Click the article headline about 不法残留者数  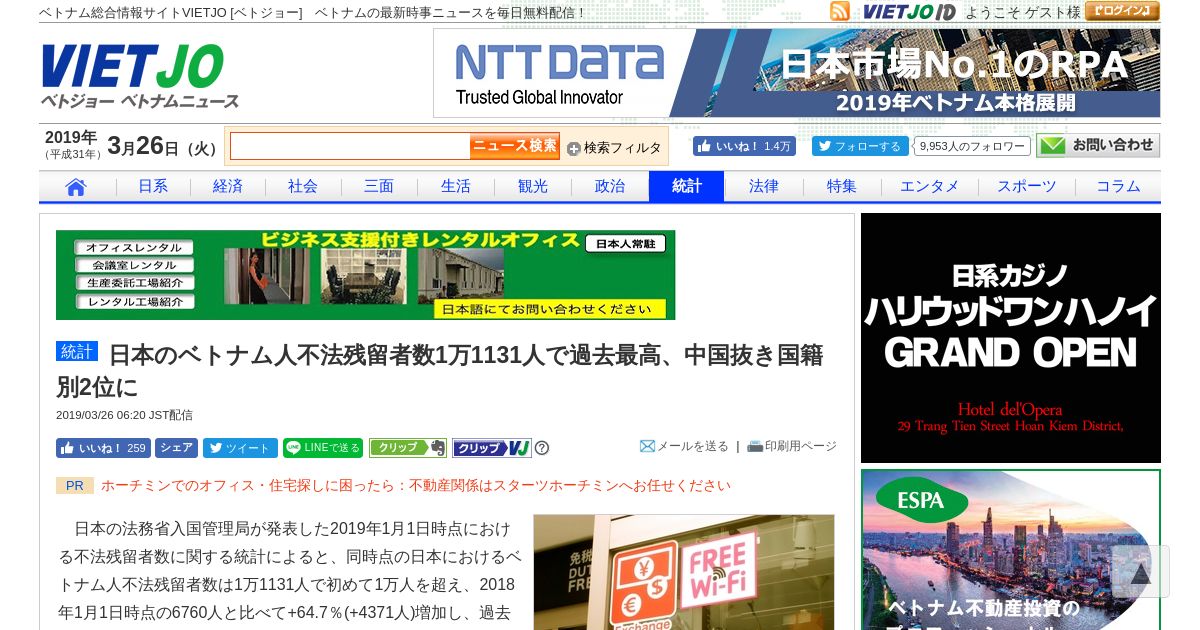click(x=440, y=371)
